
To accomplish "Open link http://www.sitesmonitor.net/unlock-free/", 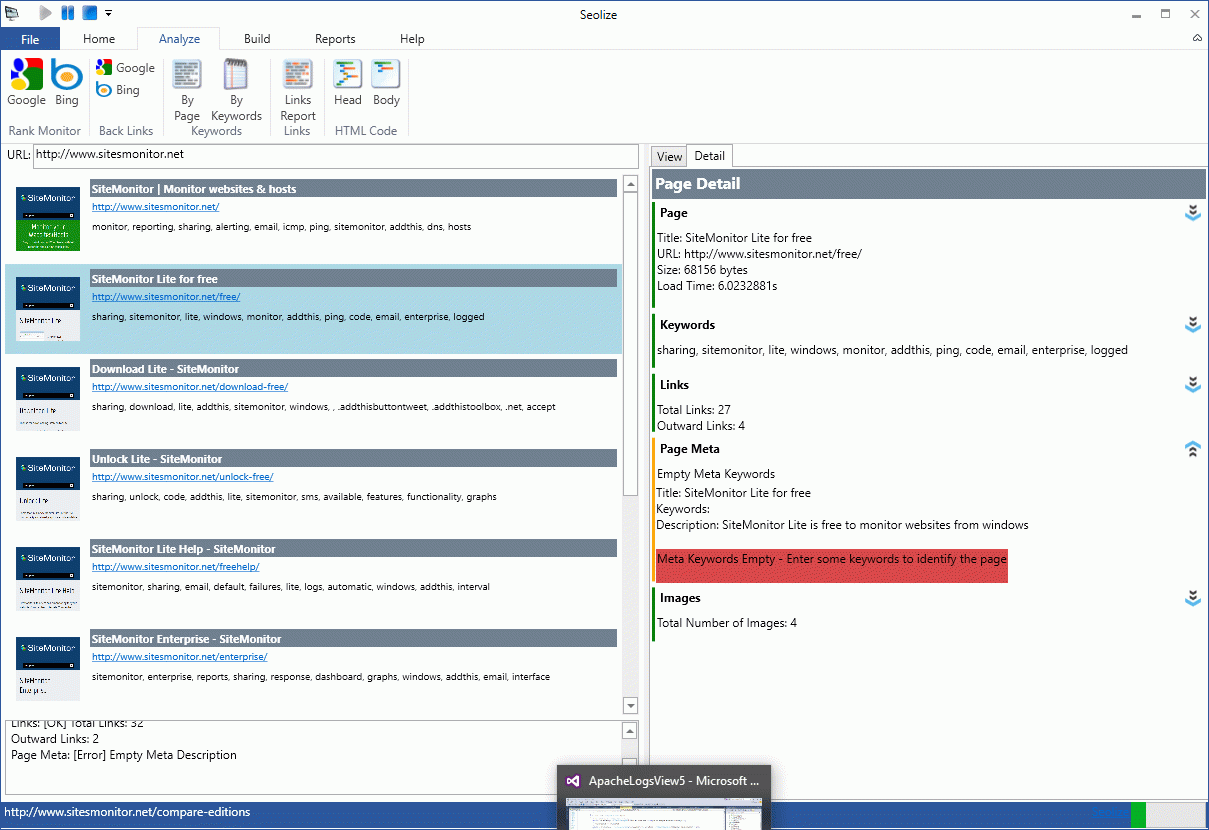I will (182, 477).
